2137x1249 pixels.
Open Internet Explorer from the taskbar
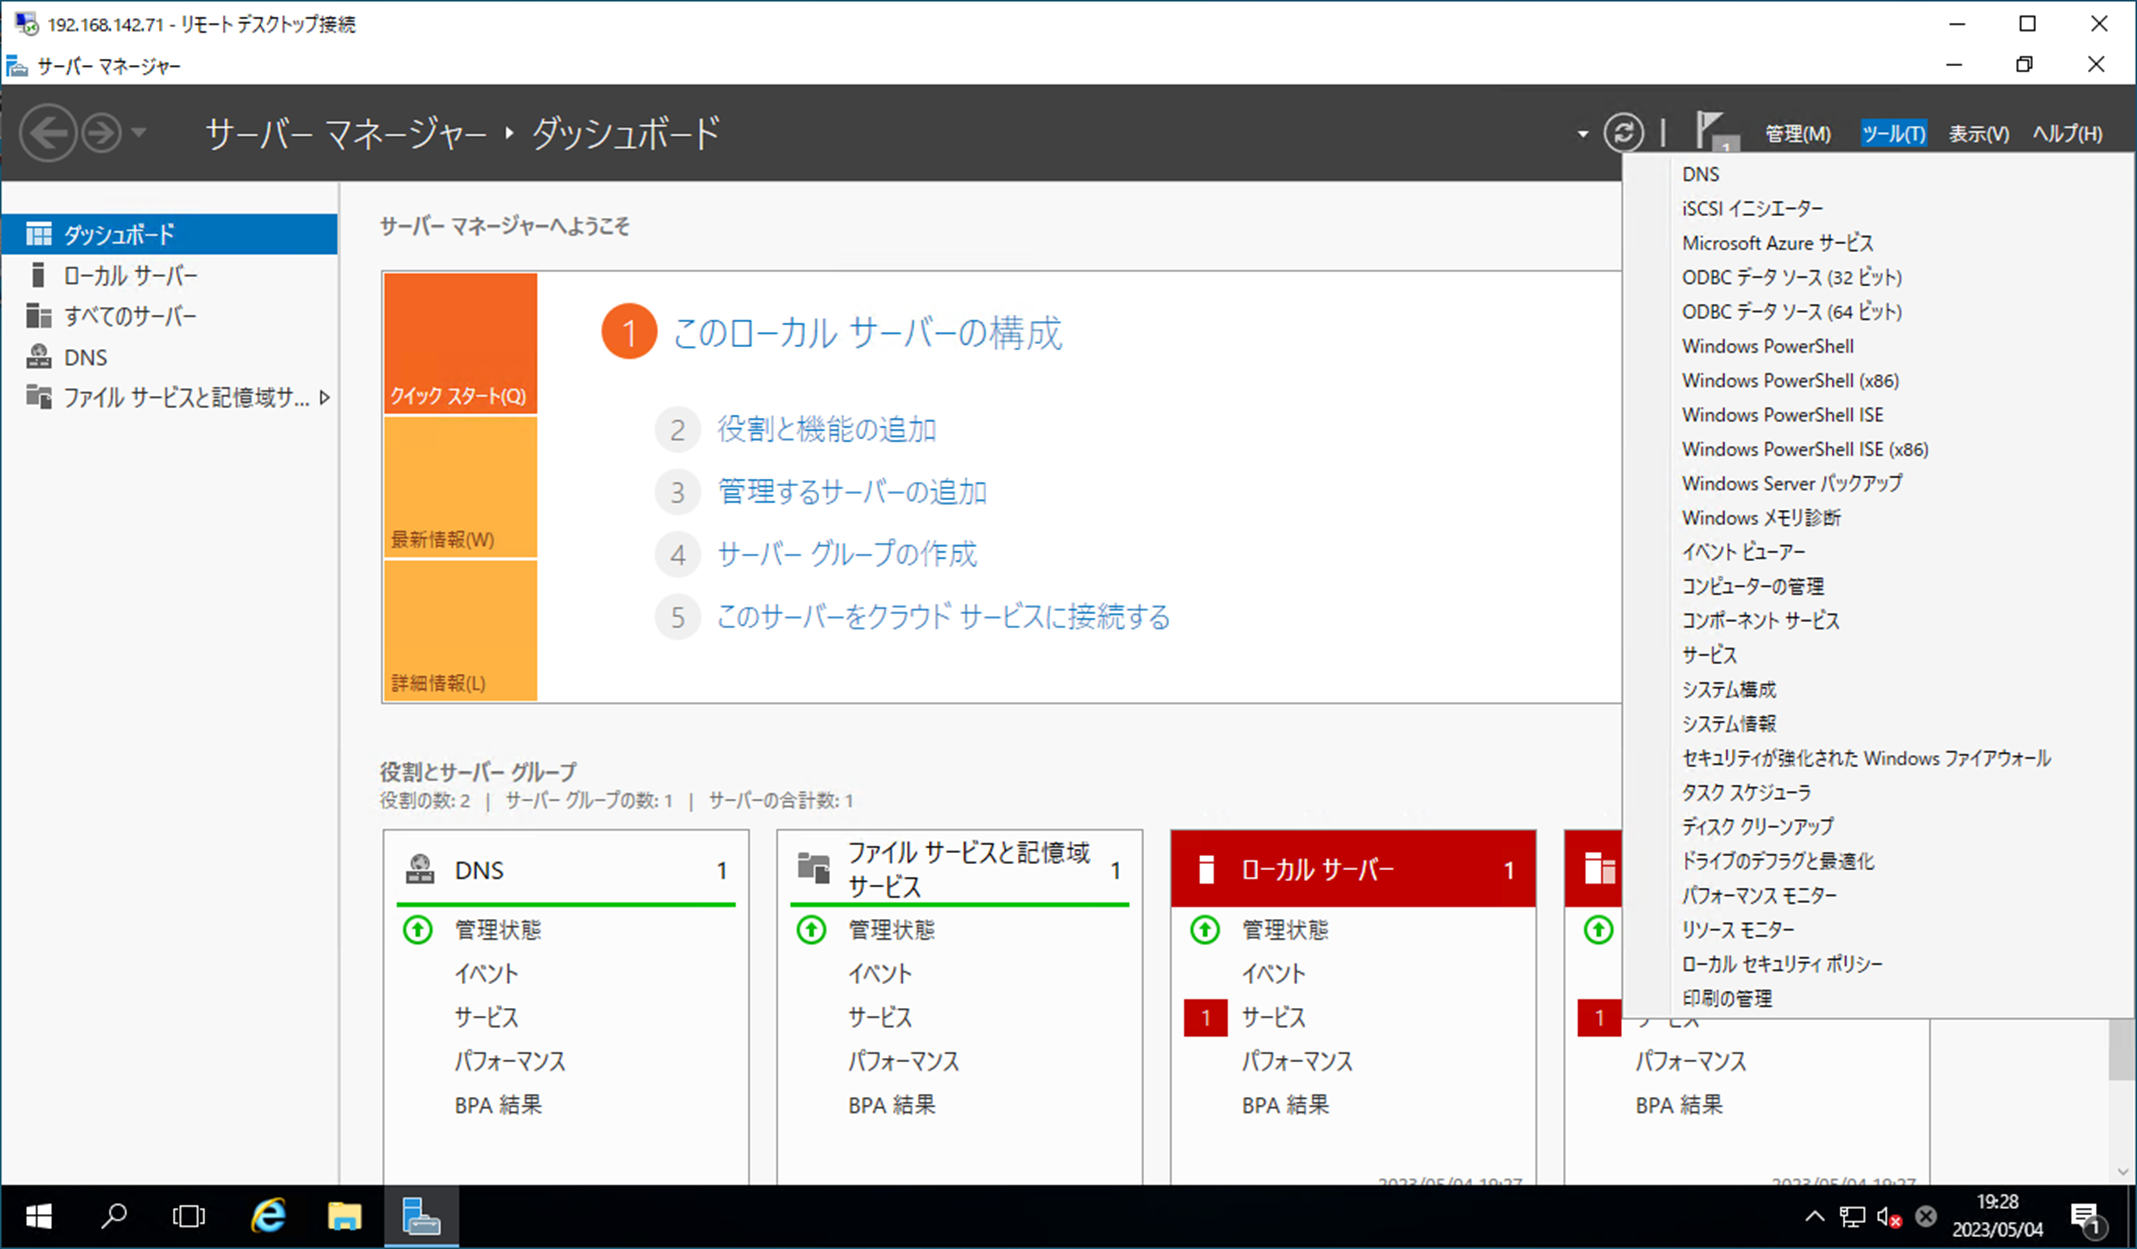tap(268, 1216)
